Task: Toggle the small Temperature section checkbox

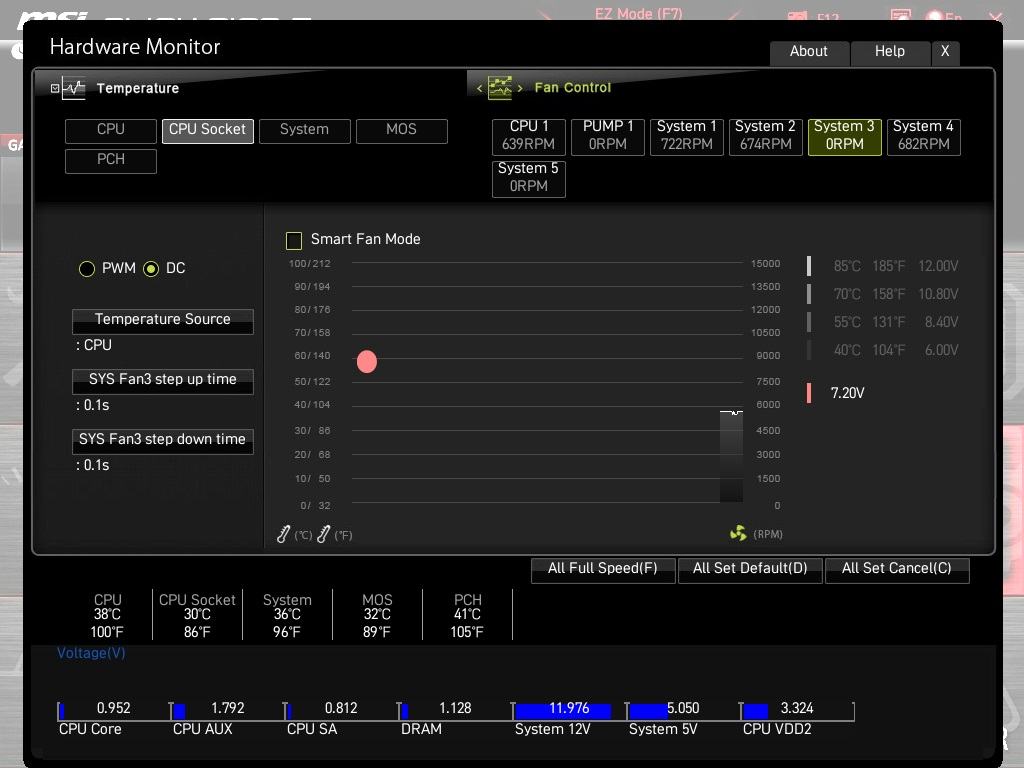Action: point(55,88)
